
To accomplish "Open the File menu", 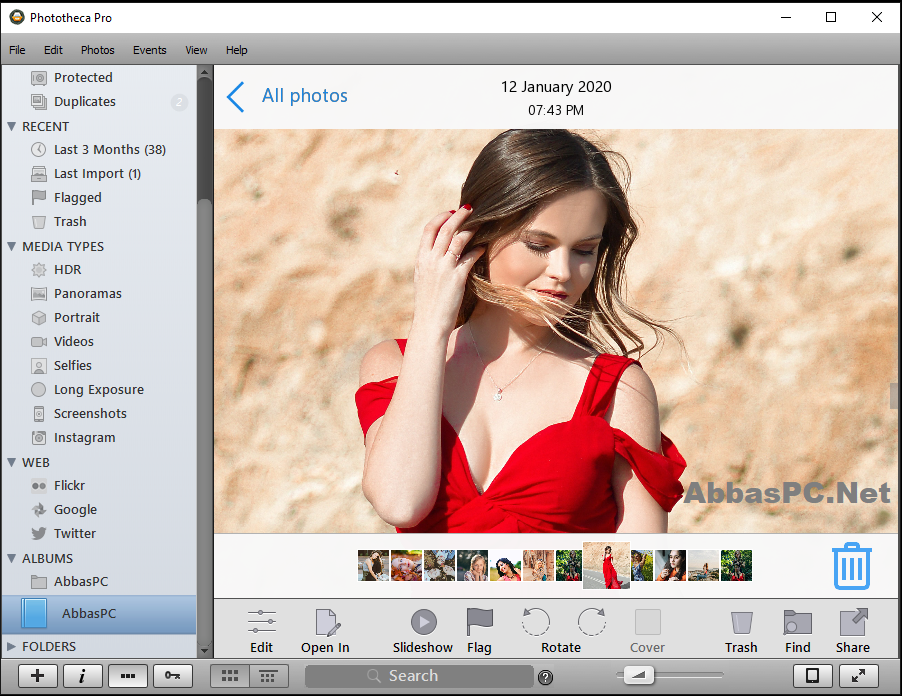I will coord(17,50).
